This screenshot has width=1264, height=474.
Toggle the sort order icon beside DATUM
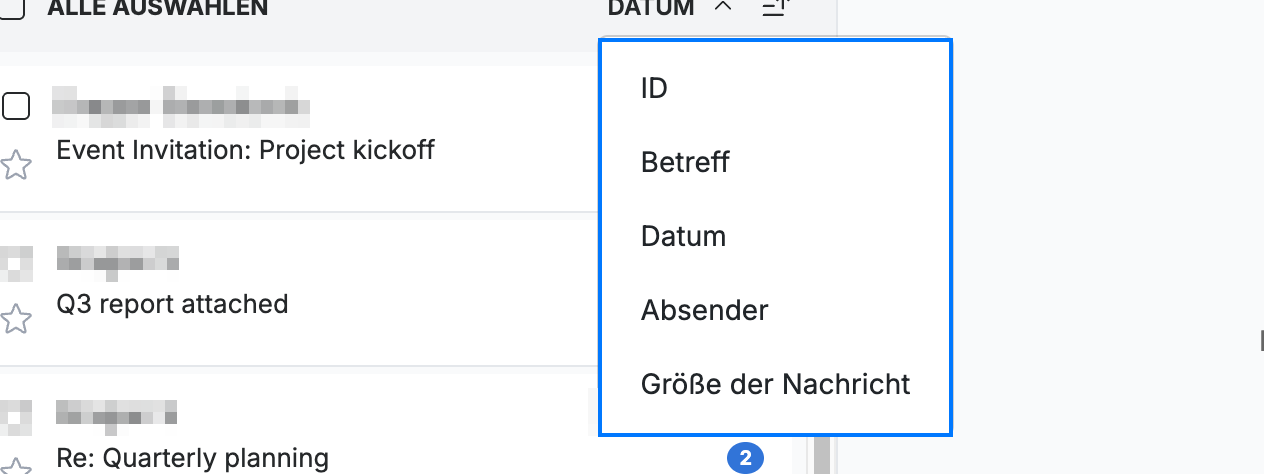(x=776, y=8)
